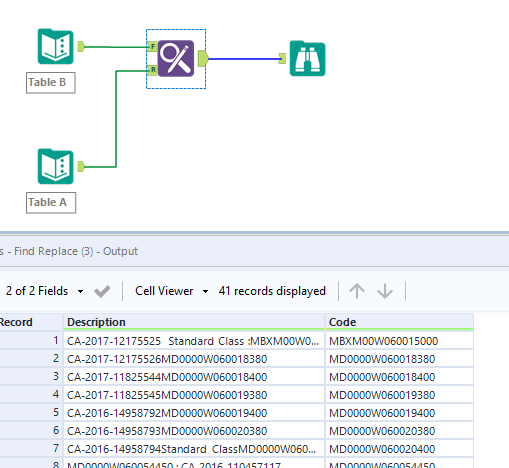Select description CA-2016-14958794Standard Class cell
The width and height of the screenshot is (509, 468).
pos(194,449)
